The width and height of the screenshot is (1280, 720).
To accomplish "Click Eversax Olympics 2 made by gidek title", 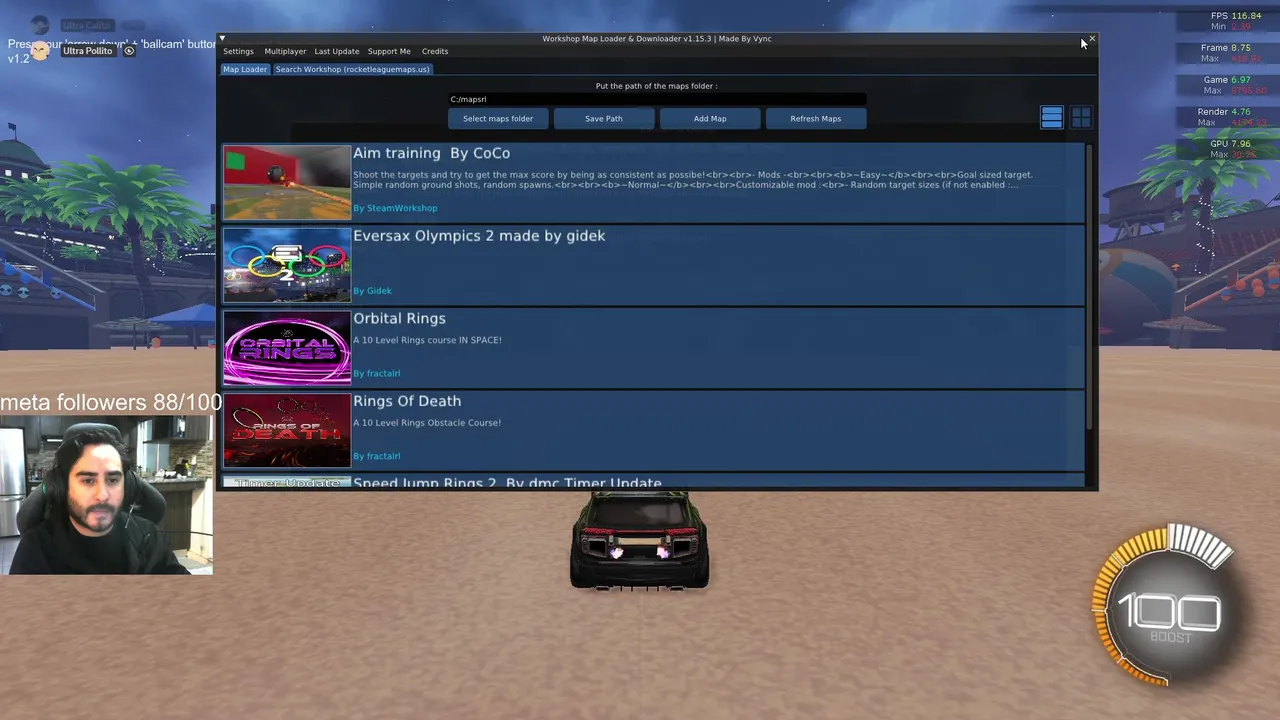I will tap(479, 236).
